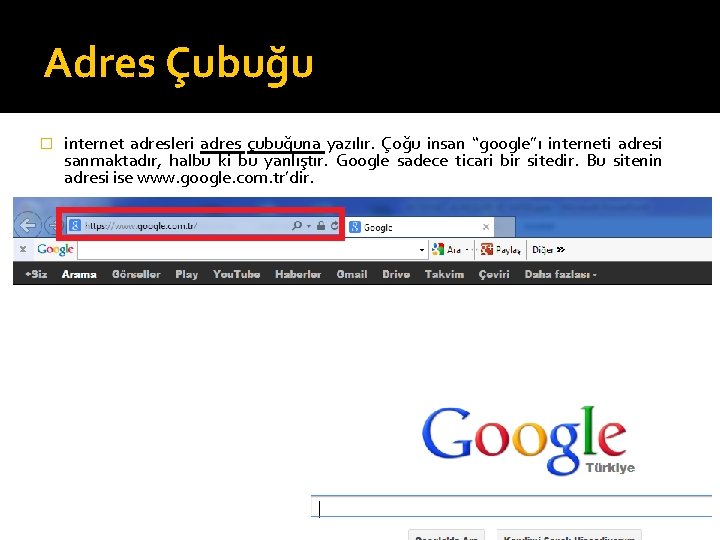Open a new blank tab

505,227
